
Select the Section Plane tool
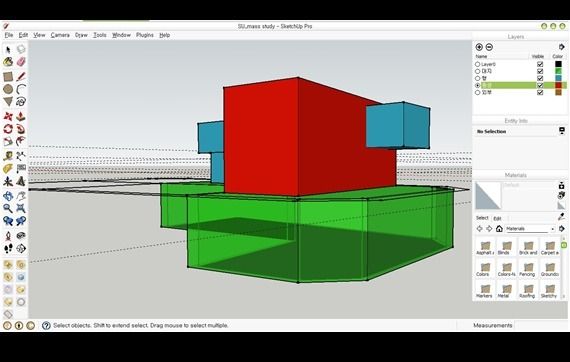pos(21,249)
